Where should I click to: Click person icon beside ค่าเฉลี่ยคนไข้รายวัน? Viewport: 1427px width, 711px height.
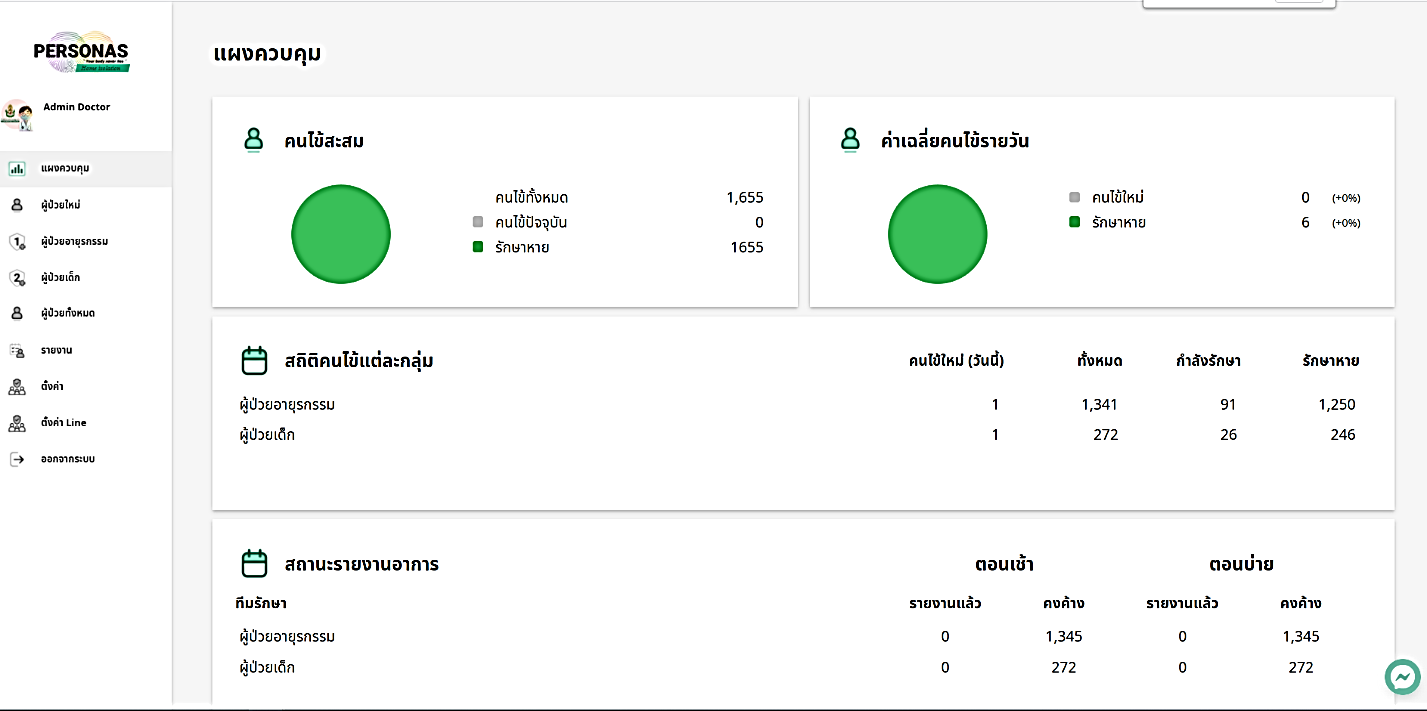coord(850,140)
